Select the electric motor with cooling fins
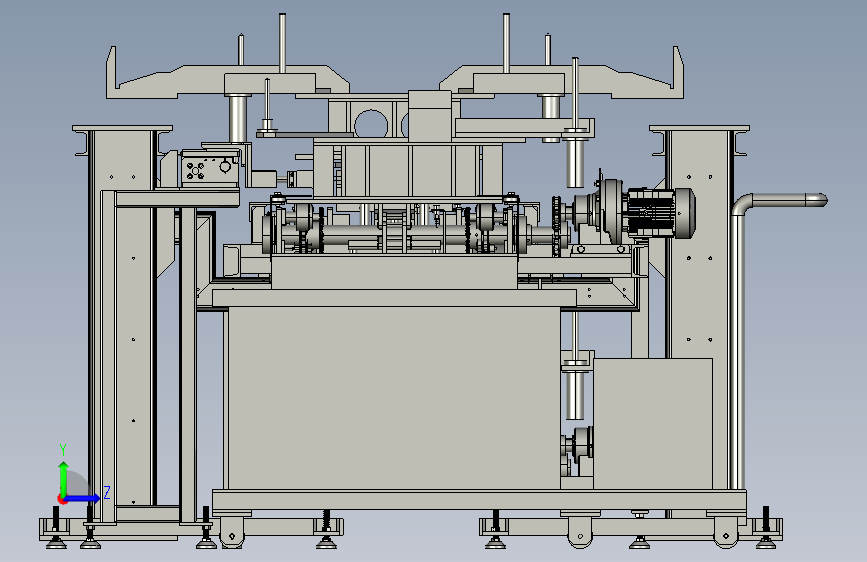This screenshot has height=562, width=867. click(661, 214)
